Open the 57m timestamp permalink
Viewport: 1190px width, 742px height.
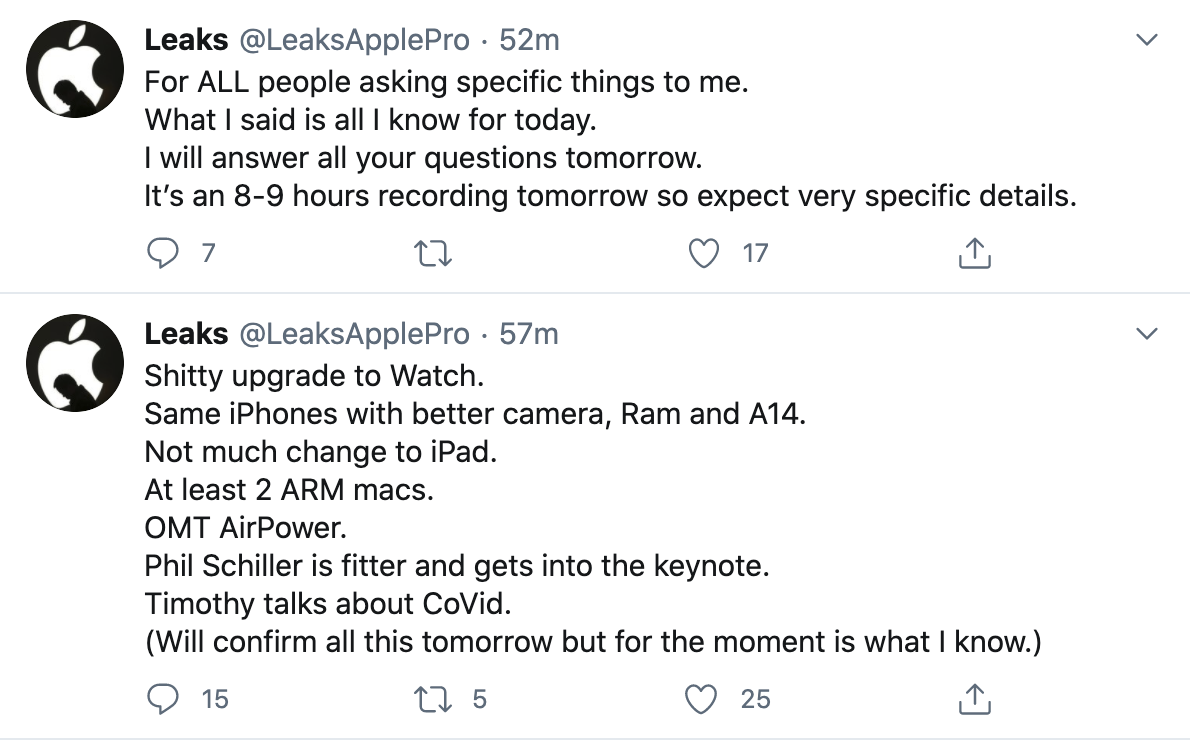point(529,332)
